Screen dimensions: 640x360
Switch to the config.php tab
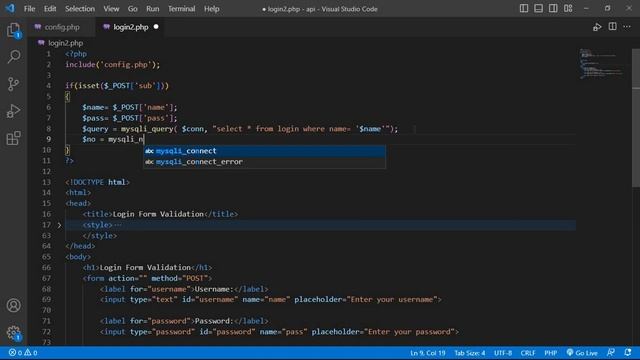point(62,27)
